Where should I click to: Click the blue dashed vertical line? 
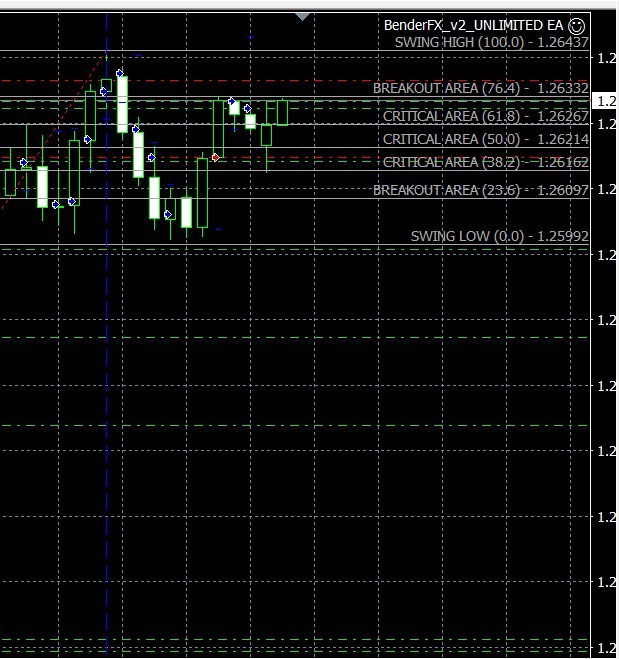tap(106, 400)
